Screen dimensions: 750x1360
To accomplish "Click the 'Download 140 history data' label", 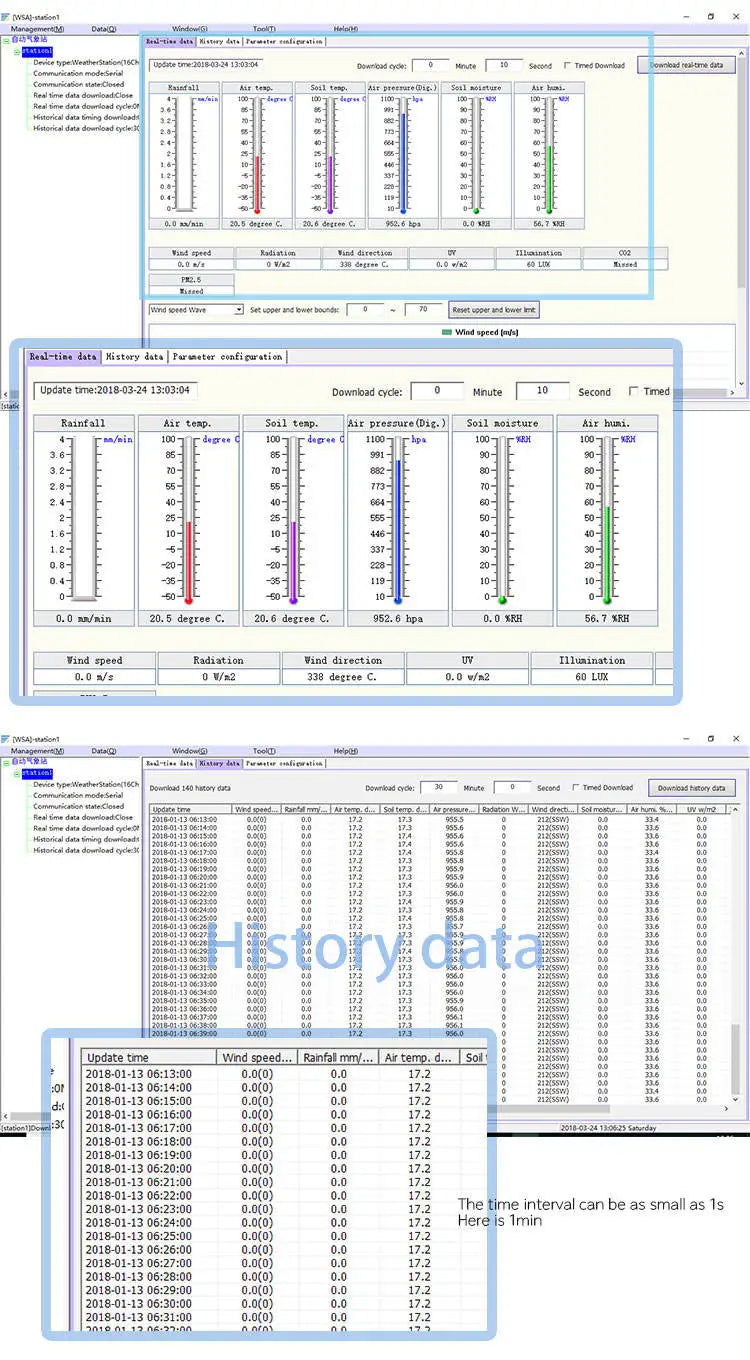I will 190,788.
